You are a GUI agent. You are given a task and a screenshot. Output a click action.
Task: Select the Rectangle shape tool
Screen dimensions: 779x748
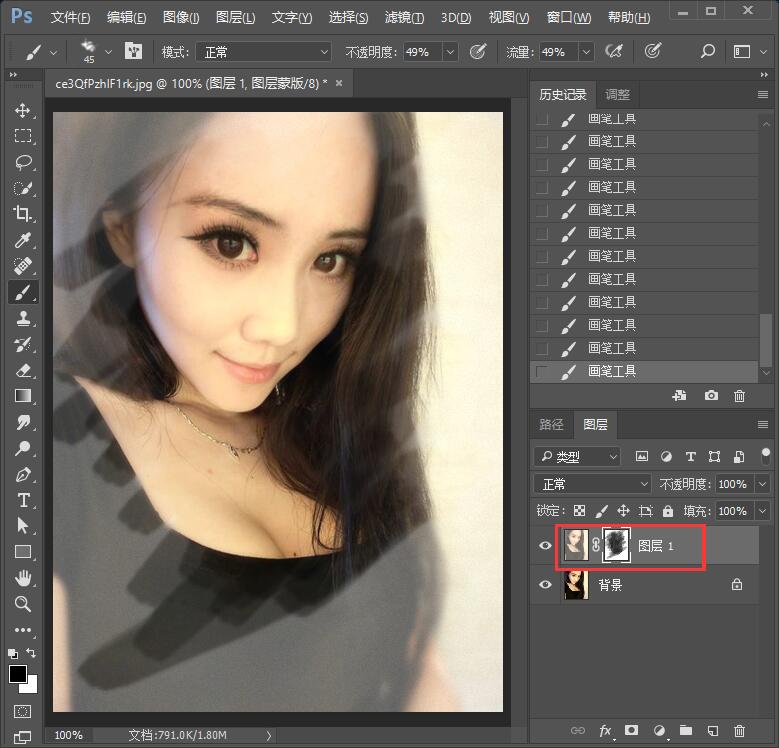[22, 552]
